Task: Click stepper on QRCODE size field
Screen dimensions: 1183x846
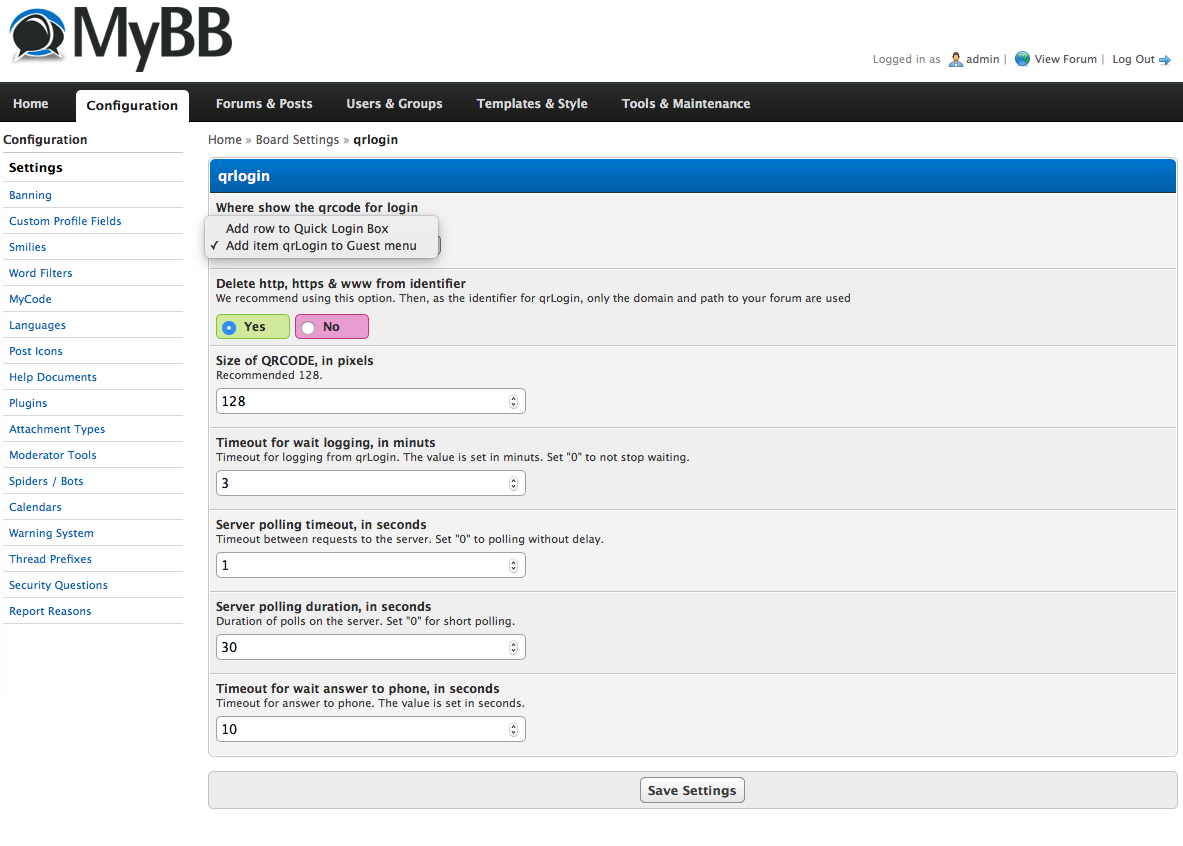Action: tap(513, 401)
